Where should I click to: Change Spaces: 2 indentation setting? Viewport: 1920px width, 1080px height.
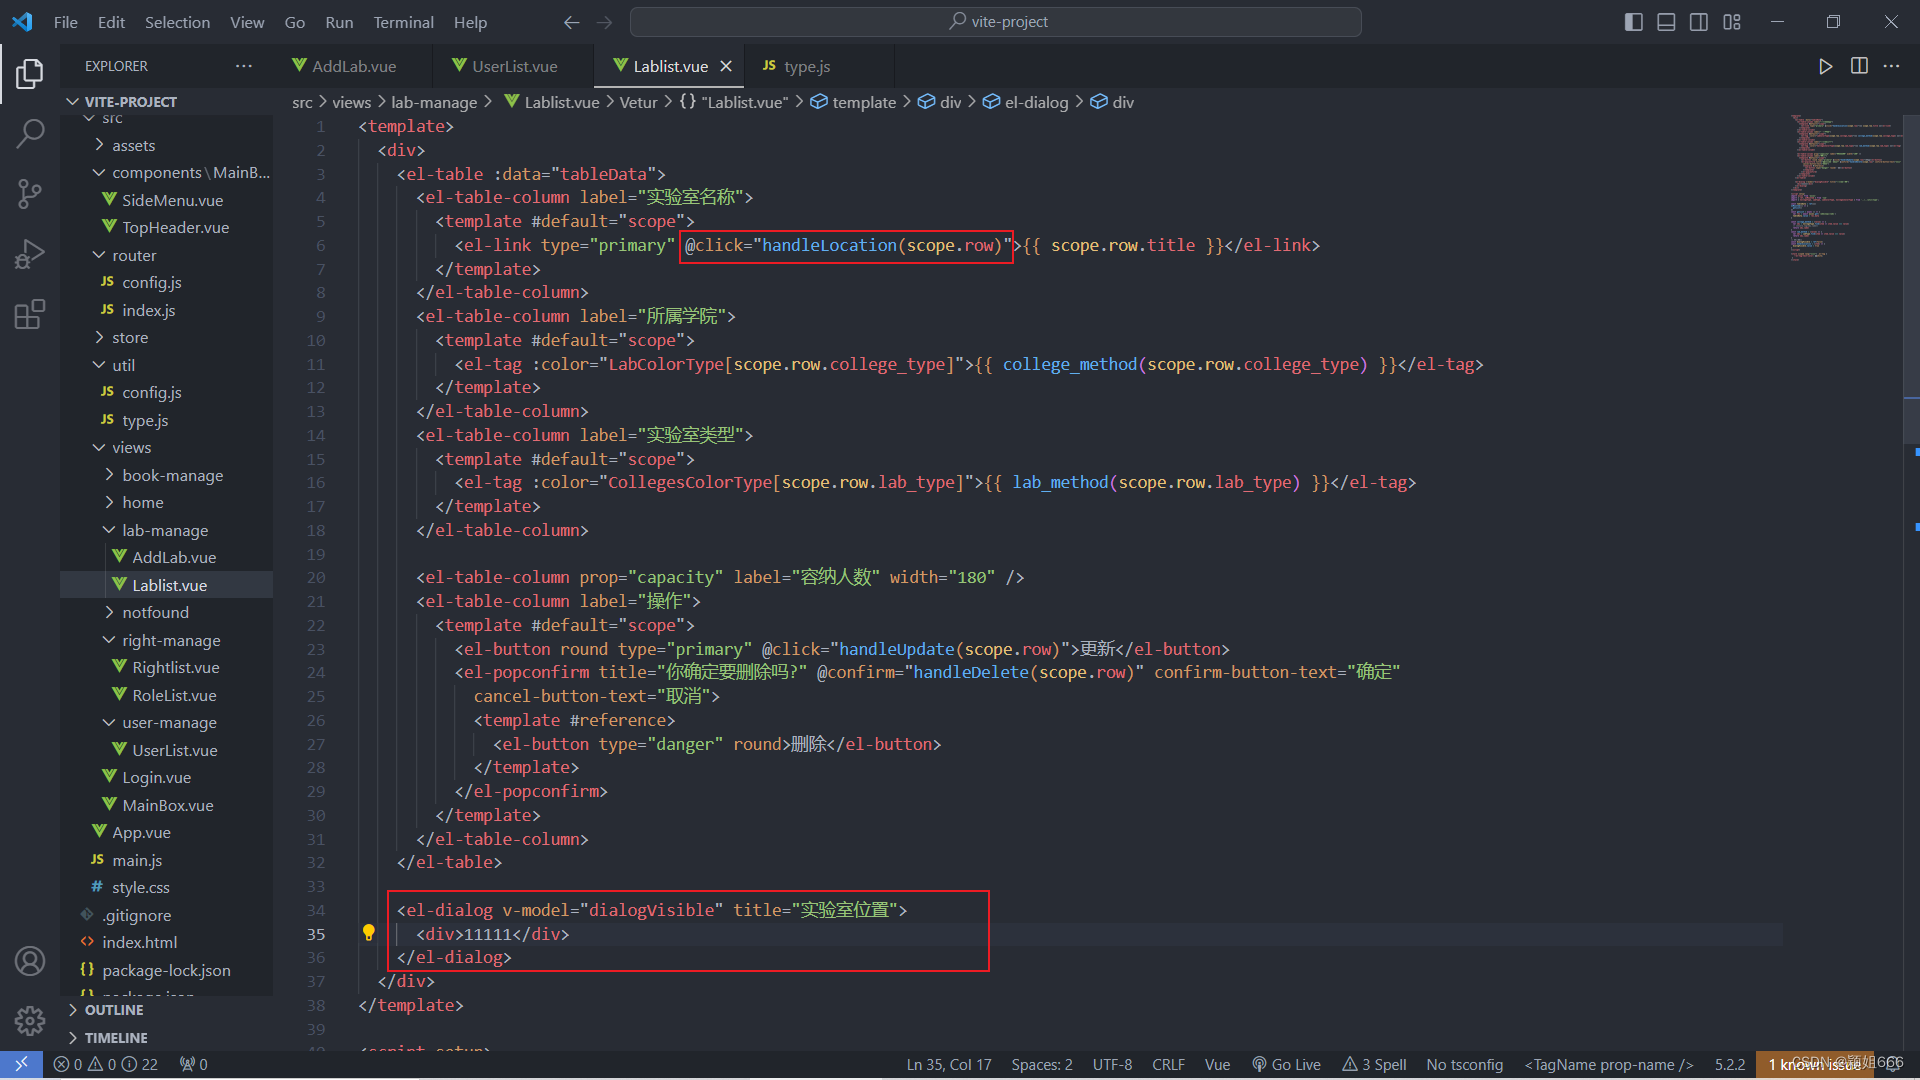[x=1041, y=1064]
